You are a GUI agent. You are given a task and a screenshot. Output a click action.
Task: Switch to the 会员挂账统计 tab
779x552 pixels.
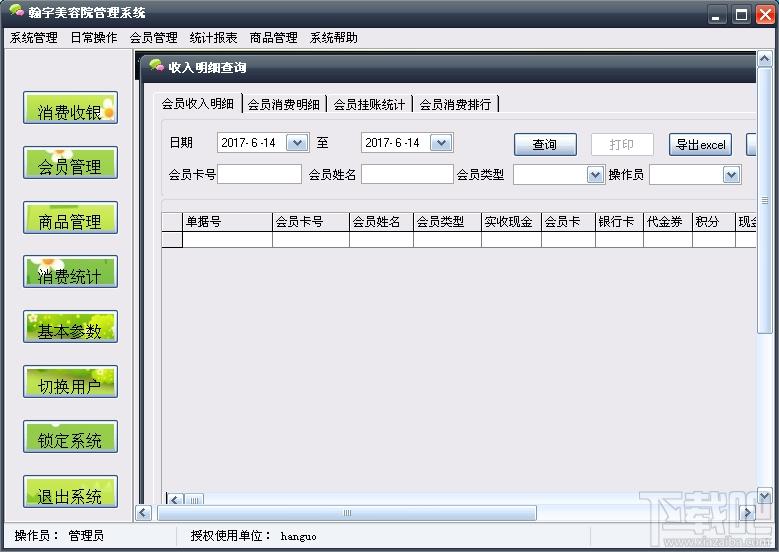coord(369,104)
